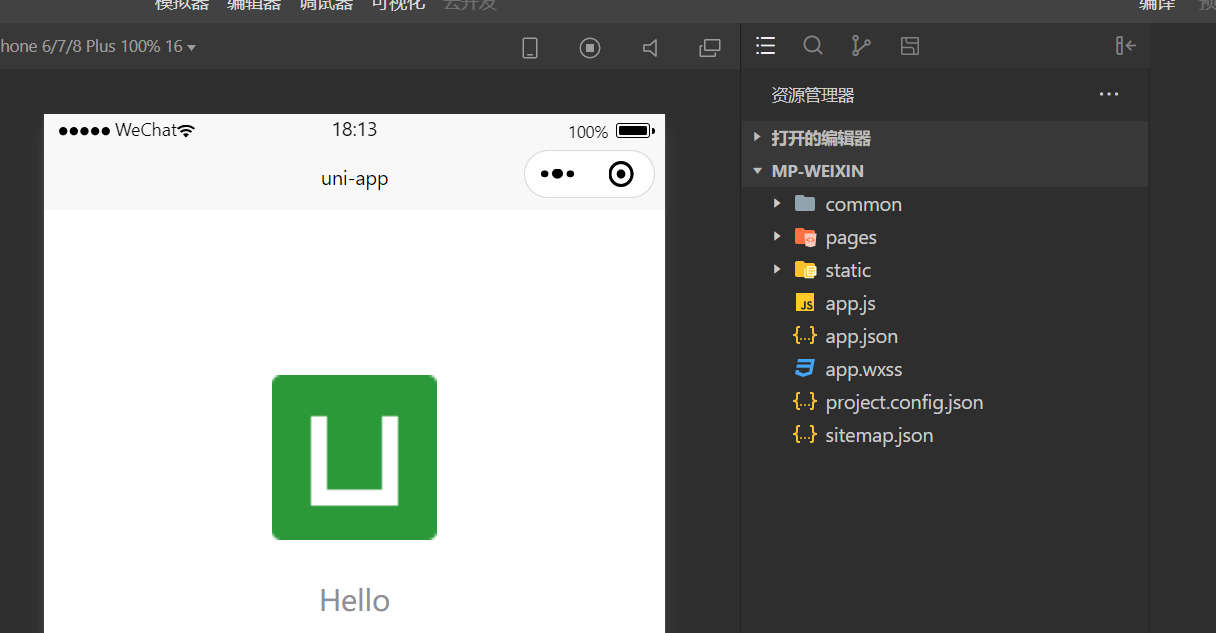The width and height of the screenshot is (1216, 633).
Task: Expand the pages folder
Action: [850, 237]
